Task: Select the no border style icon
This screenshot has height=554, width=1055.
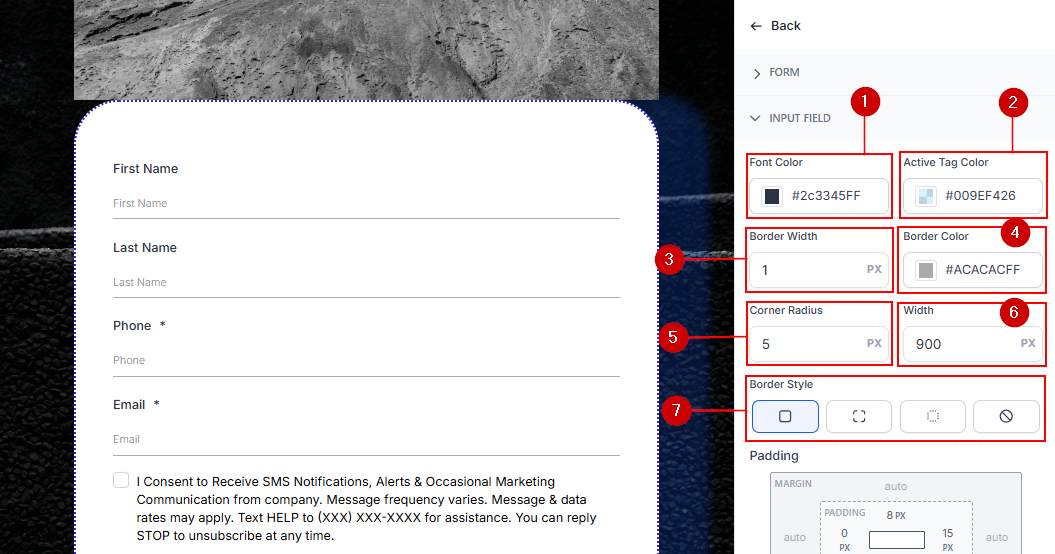Action: pos(1006,416)
